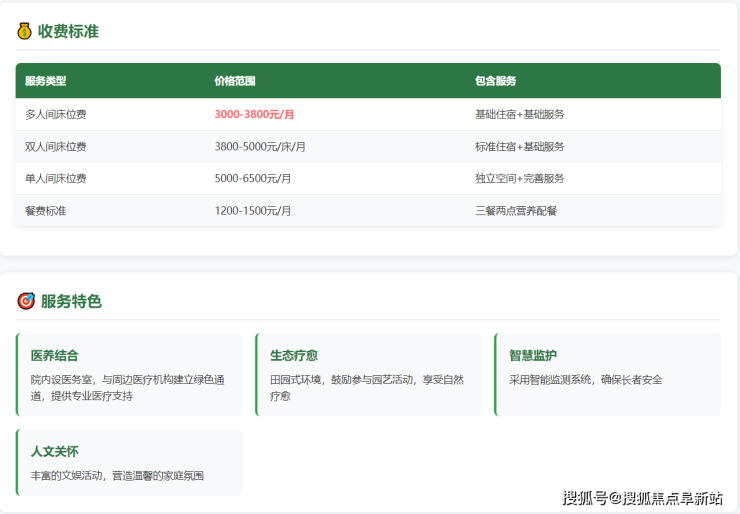The image size is (740, 514).
Task: Click the 收费标准 section heading
Action: coord(68,31)
